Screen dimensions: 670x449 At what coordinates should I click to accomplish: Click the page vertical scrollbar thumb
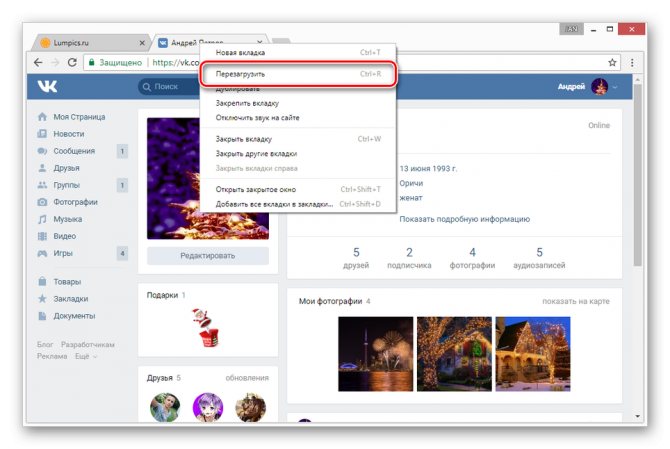coord(637,175)
